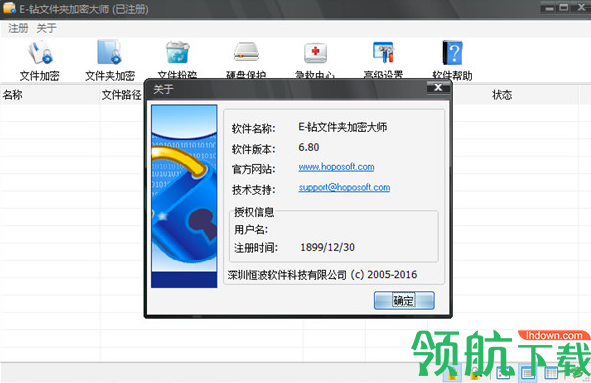The width and height of the screenshot is (591, 383).
Task: Open the 急救中心 rescue center tool
Action: (315, 60)
